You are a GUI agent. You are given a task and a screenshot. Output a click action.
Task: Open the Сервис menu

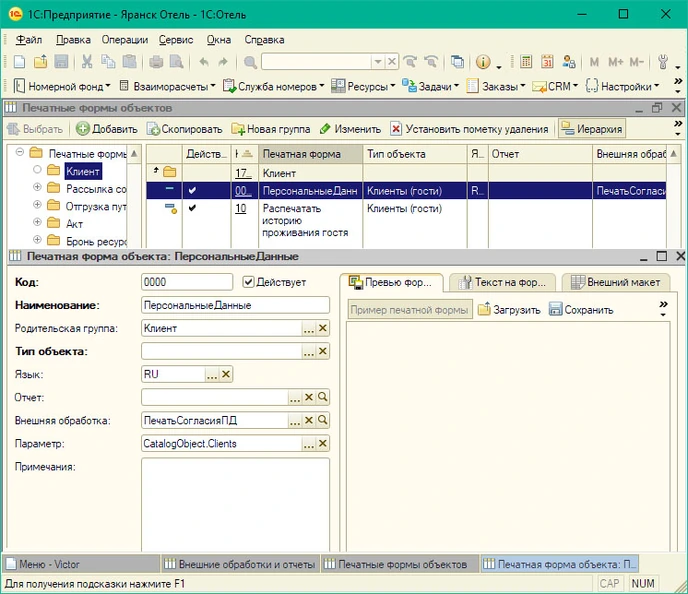pyautogui.click(x=176, y=40)
